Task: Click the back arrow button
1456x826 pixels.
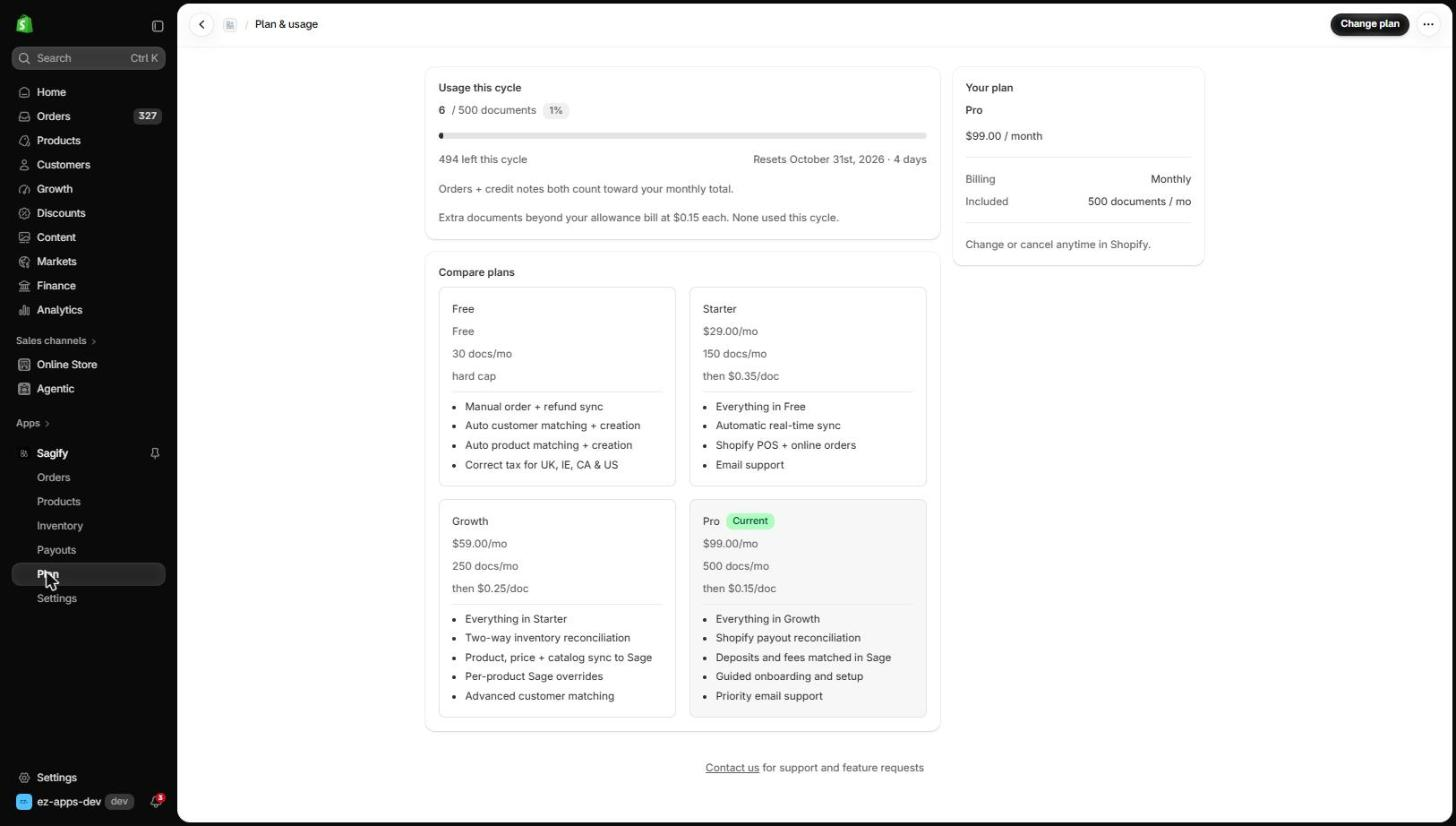Action: point(202,24)
